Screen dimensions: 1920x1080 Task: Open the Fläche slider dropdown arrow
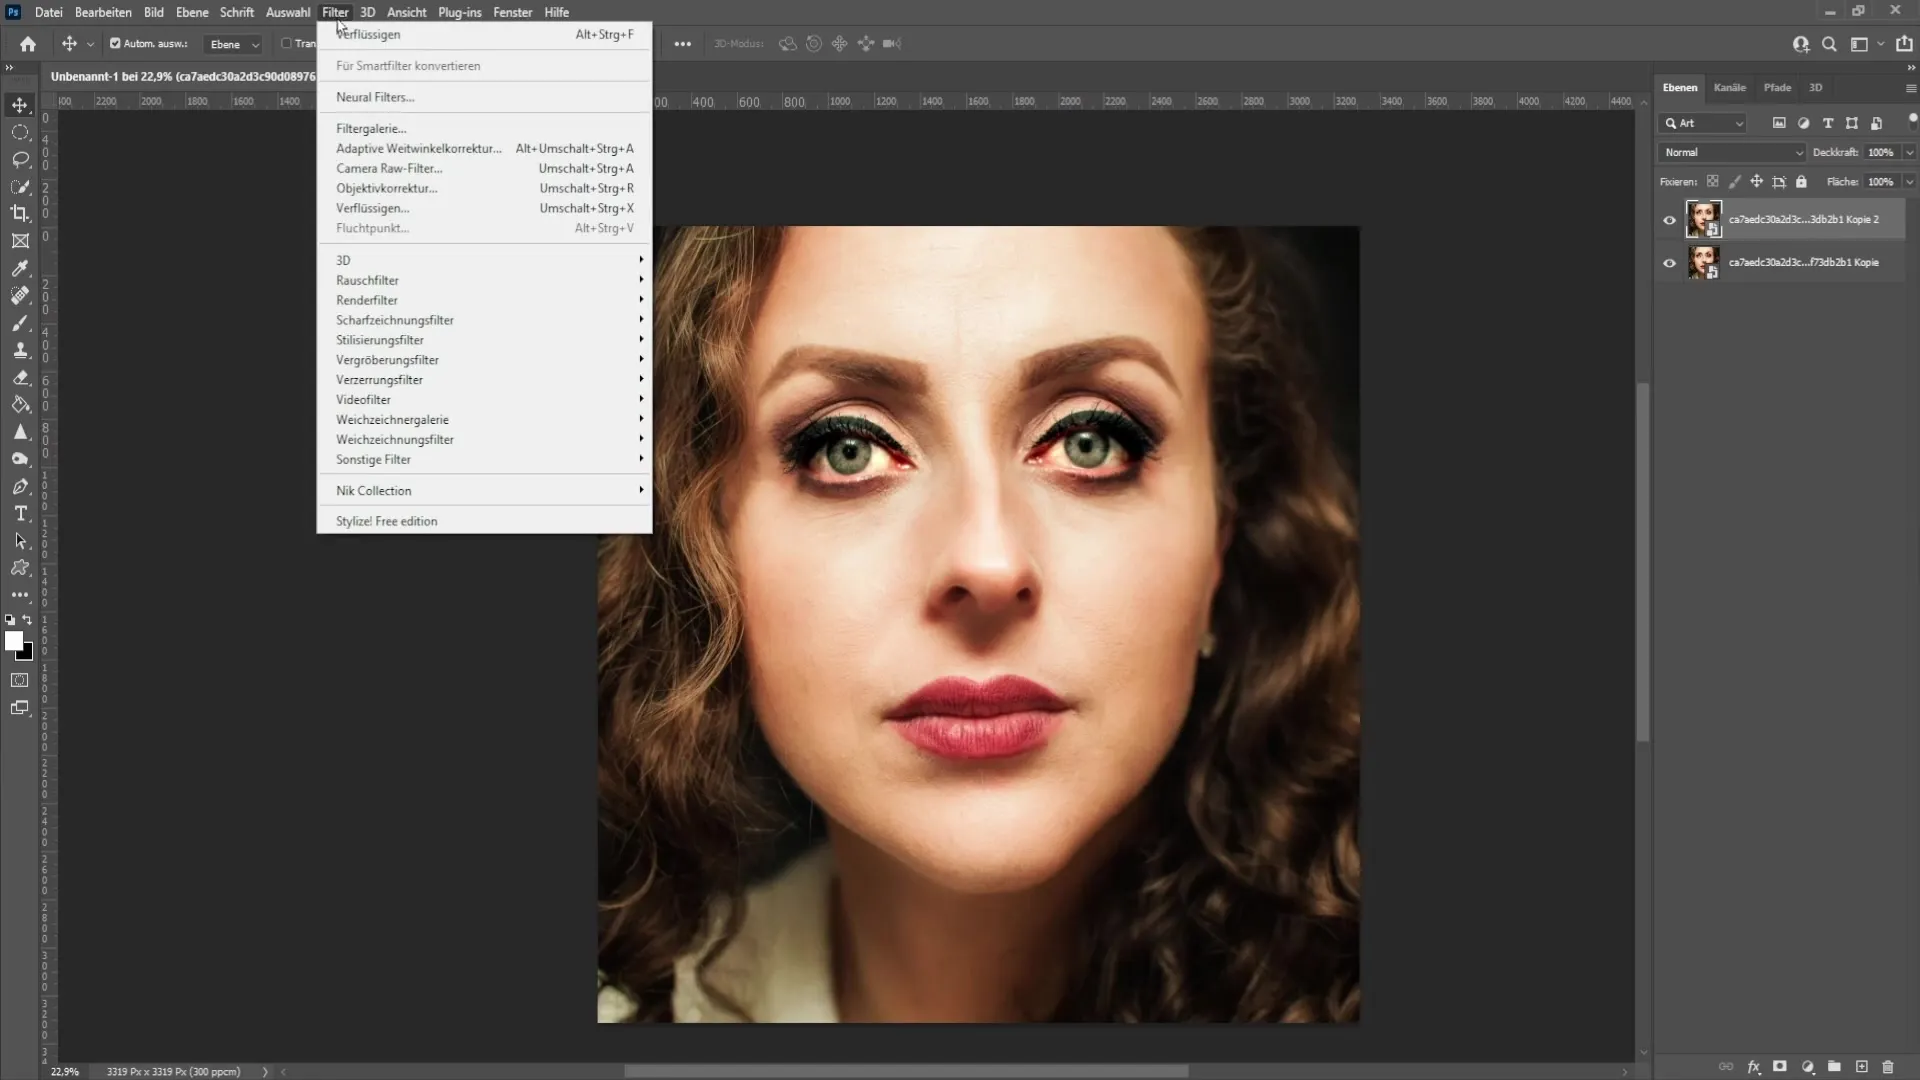[x=1909, y=182]
